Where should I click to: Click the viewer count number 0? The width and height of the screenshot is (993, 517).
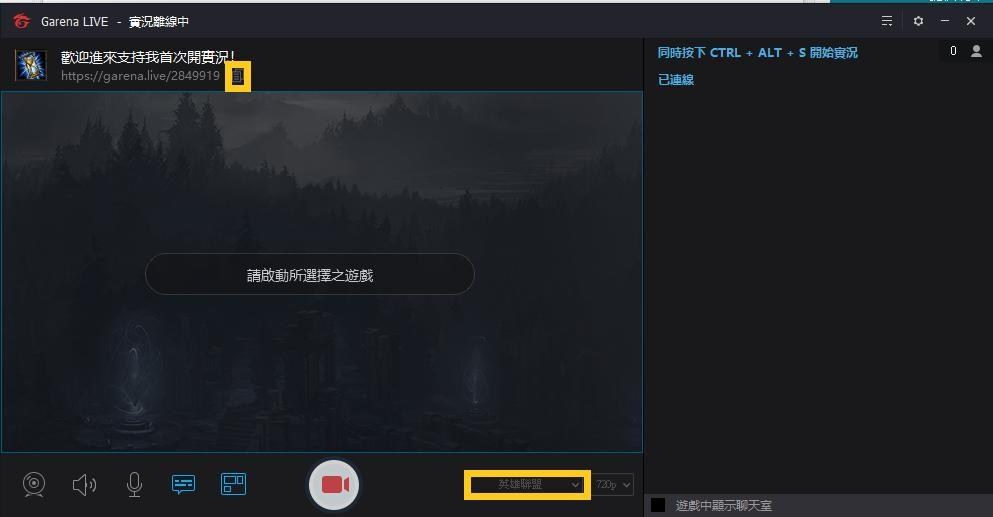953,51
